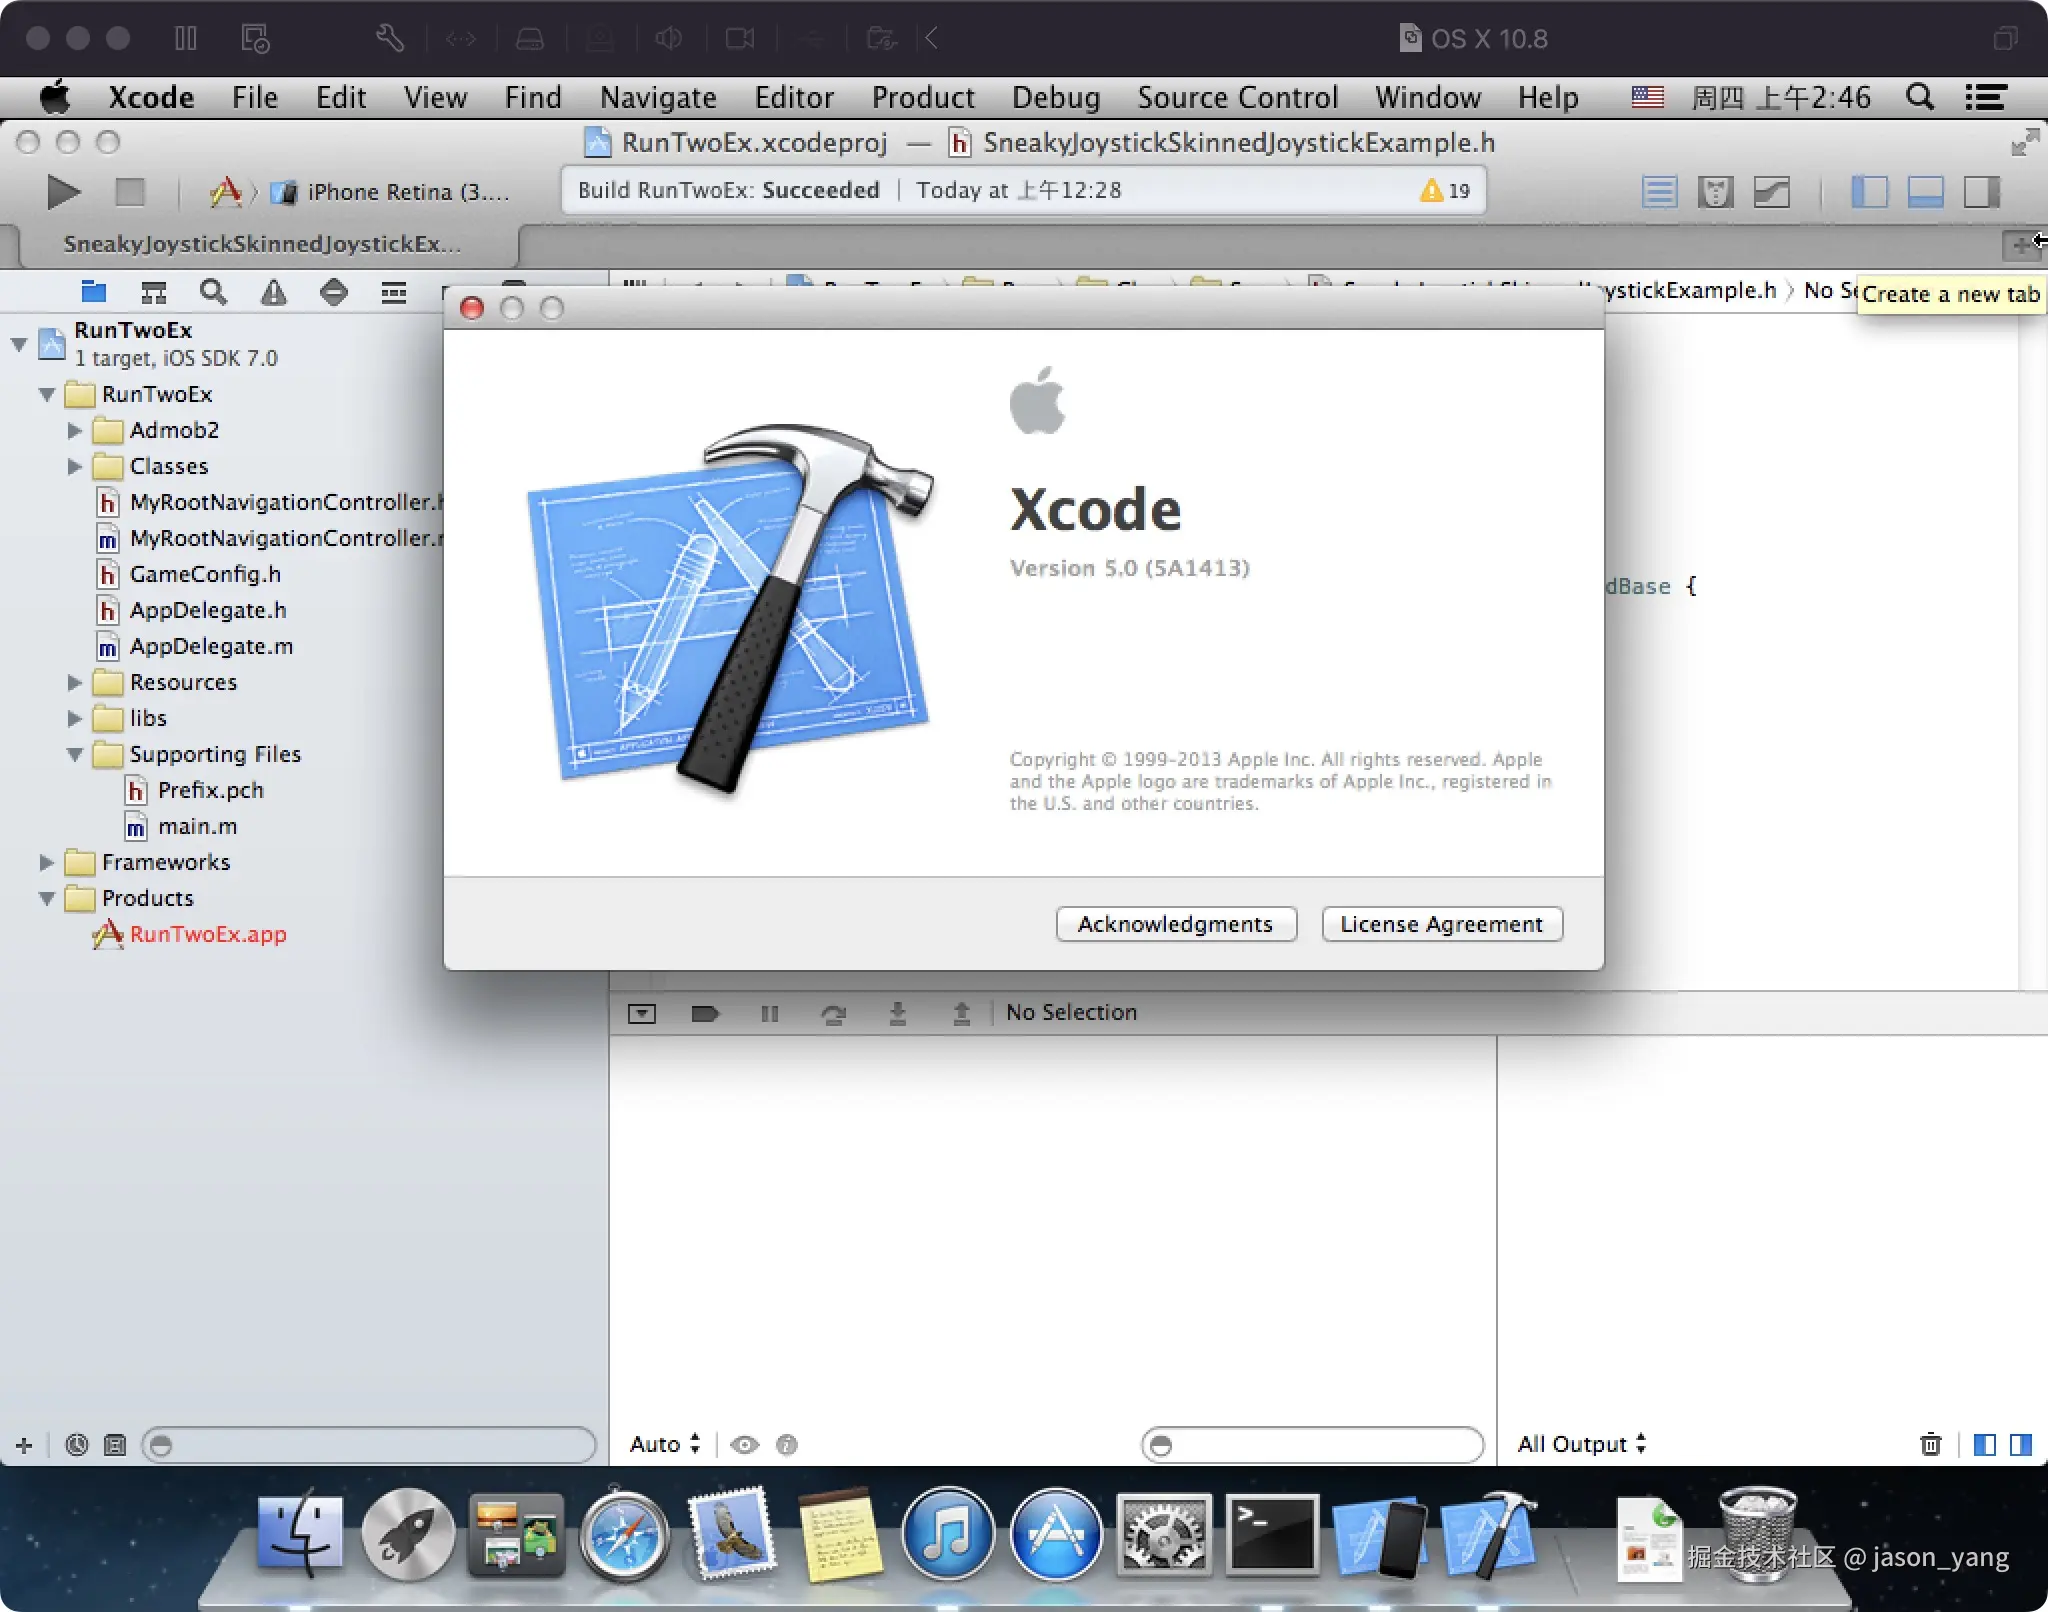Click the 19 warnings indicator
2048x1612 pixels.
[x=1446, y=191]
